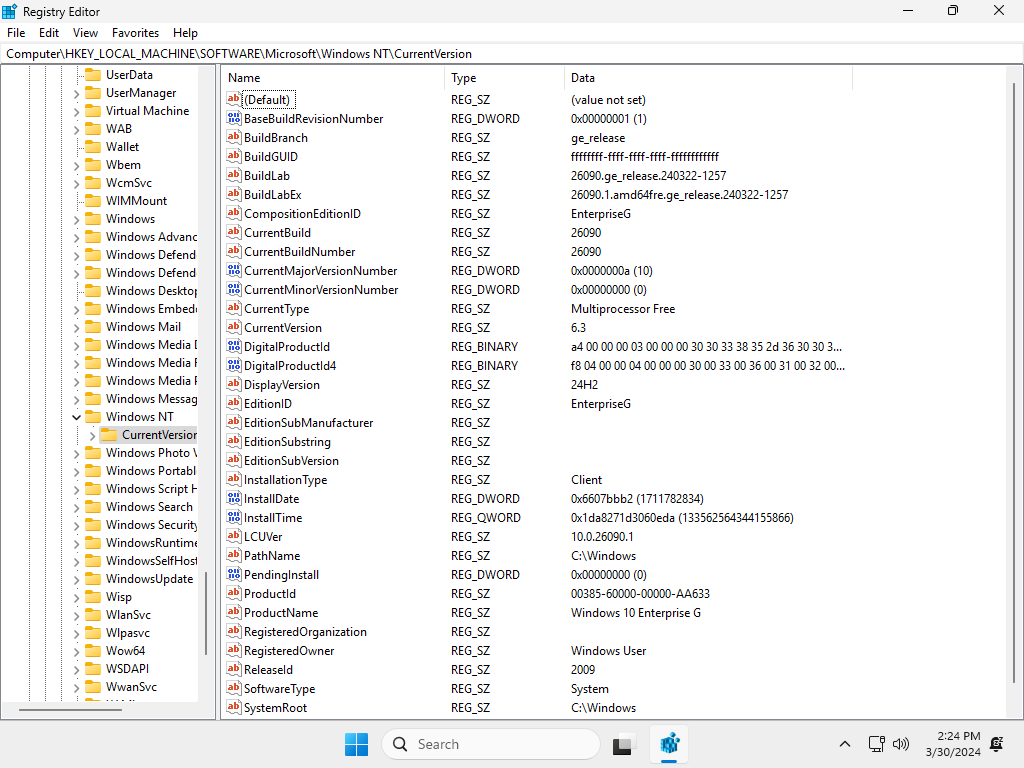Click the binary icon beside DigitalProductId4
The width and height of the screenshot is (1024, 768).
coord(234,365)
